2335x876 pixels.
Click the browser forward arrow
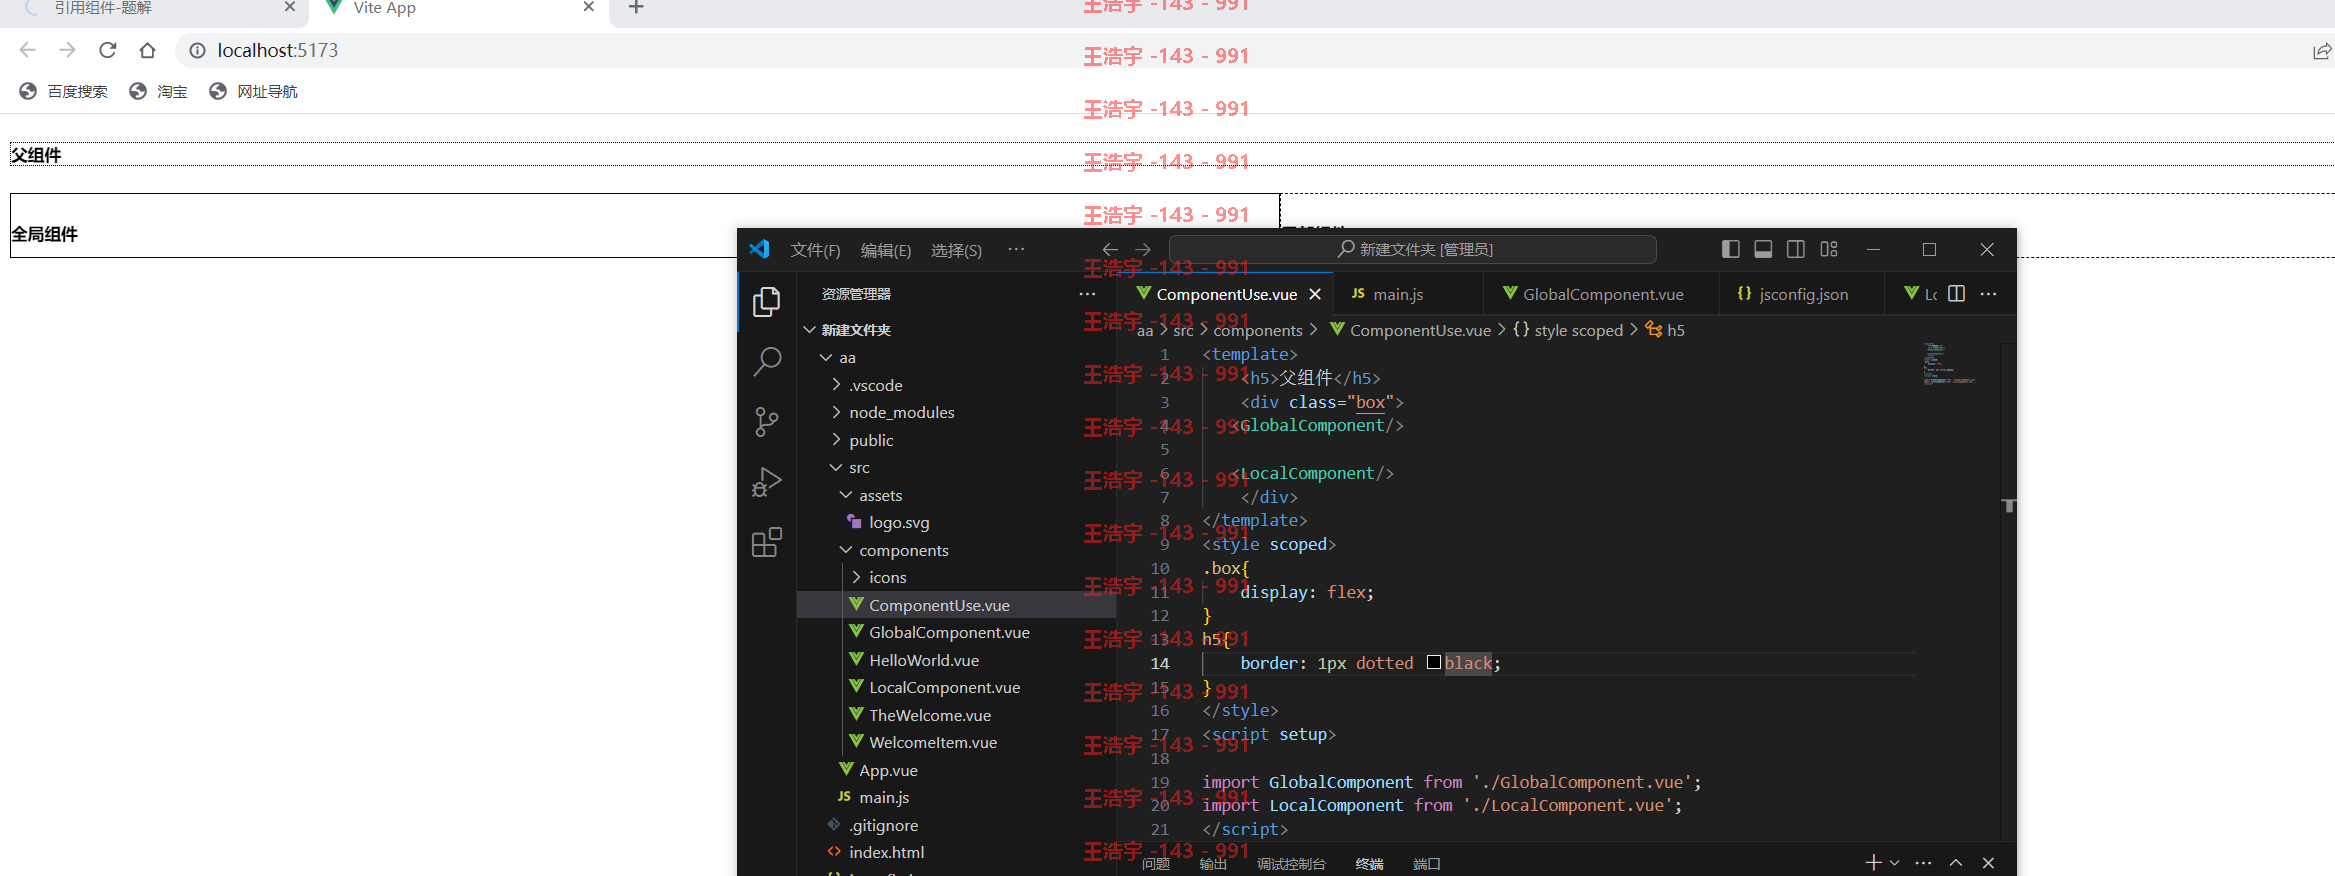point(67,50)
